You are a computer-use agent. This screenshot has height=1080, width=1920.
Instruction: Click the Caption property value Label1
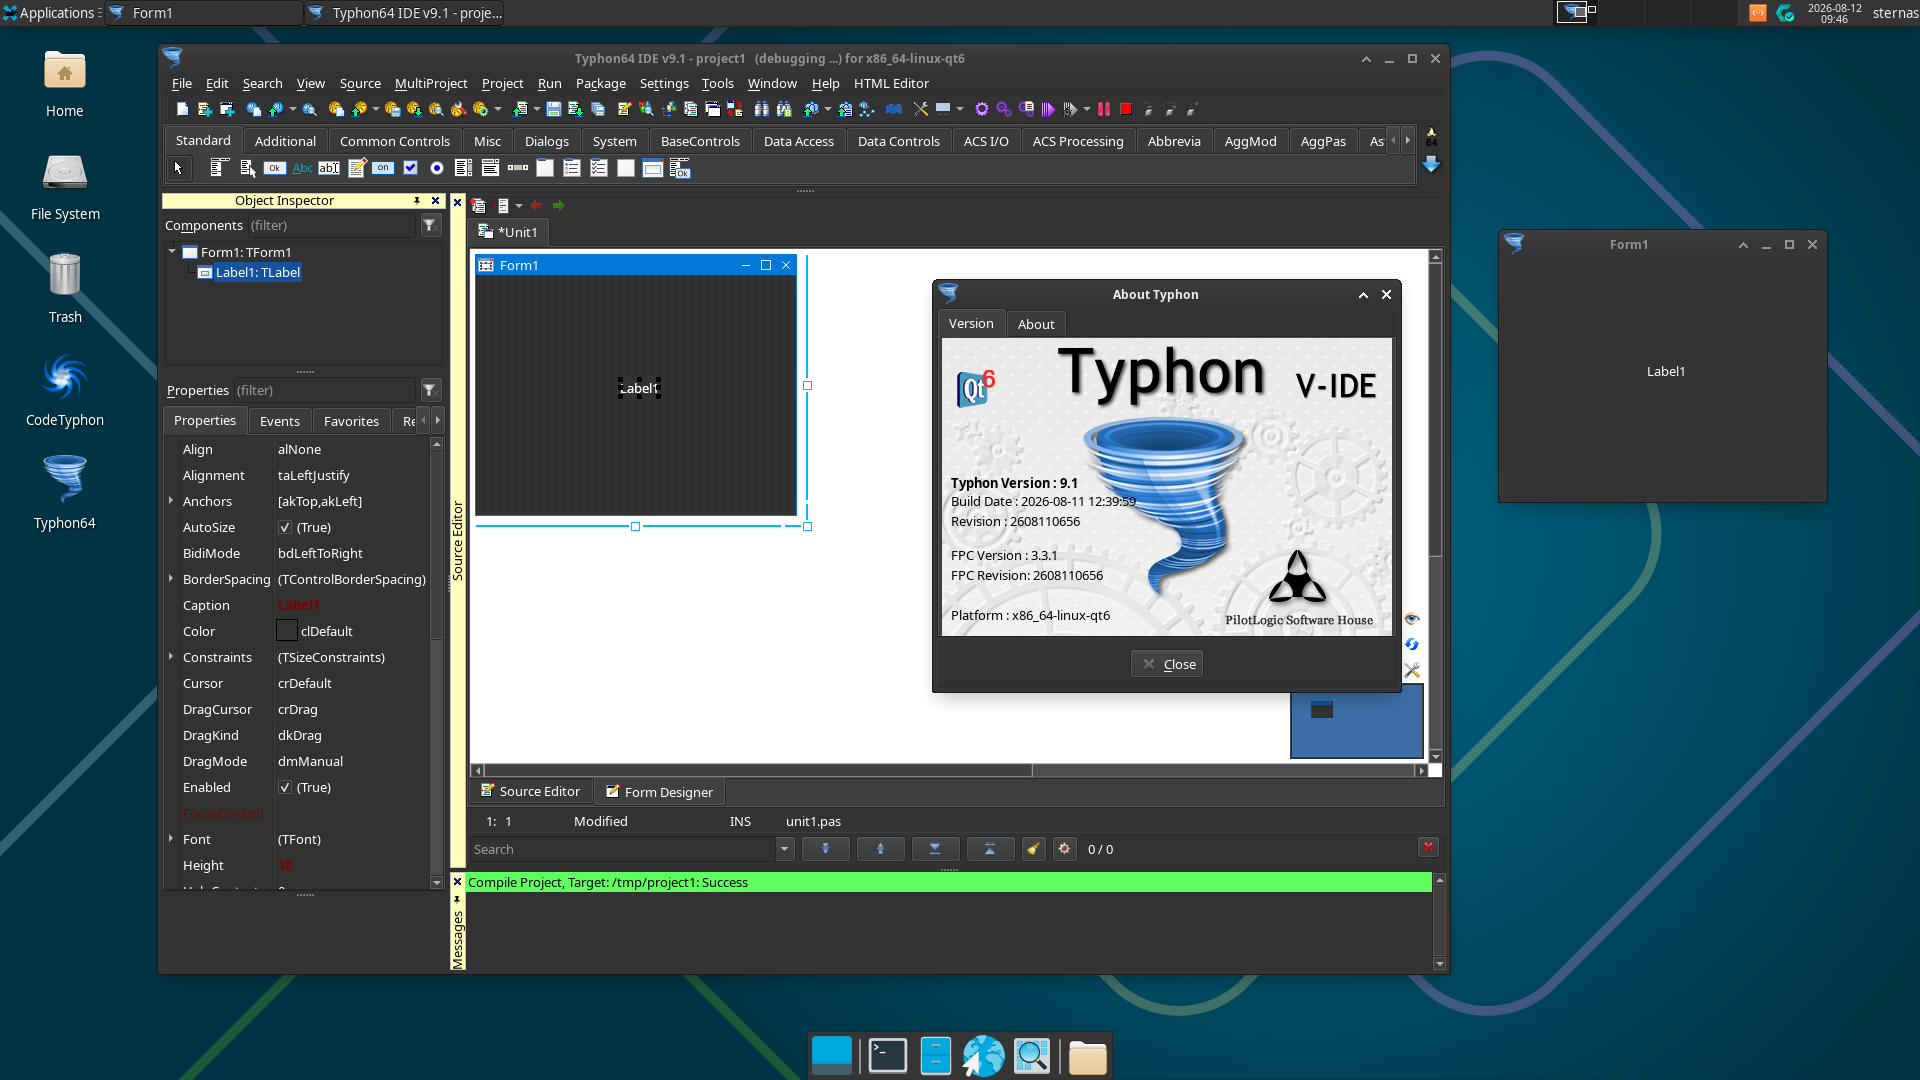(x=299, y=605)
